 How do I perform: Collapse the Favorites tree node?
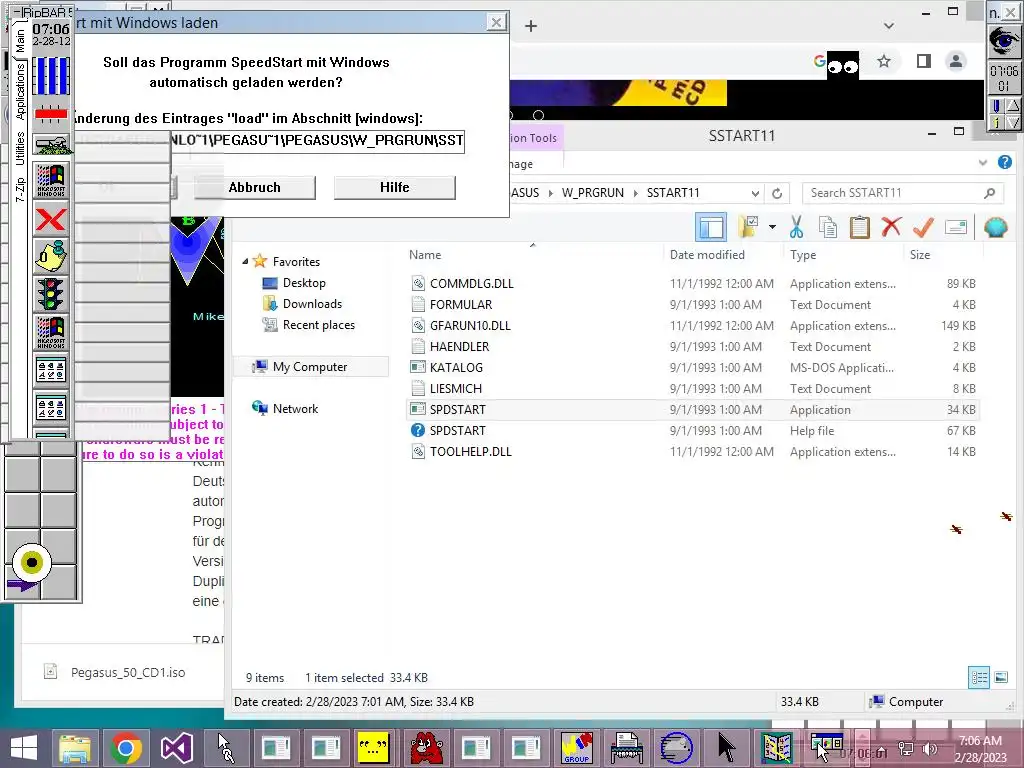245,261
